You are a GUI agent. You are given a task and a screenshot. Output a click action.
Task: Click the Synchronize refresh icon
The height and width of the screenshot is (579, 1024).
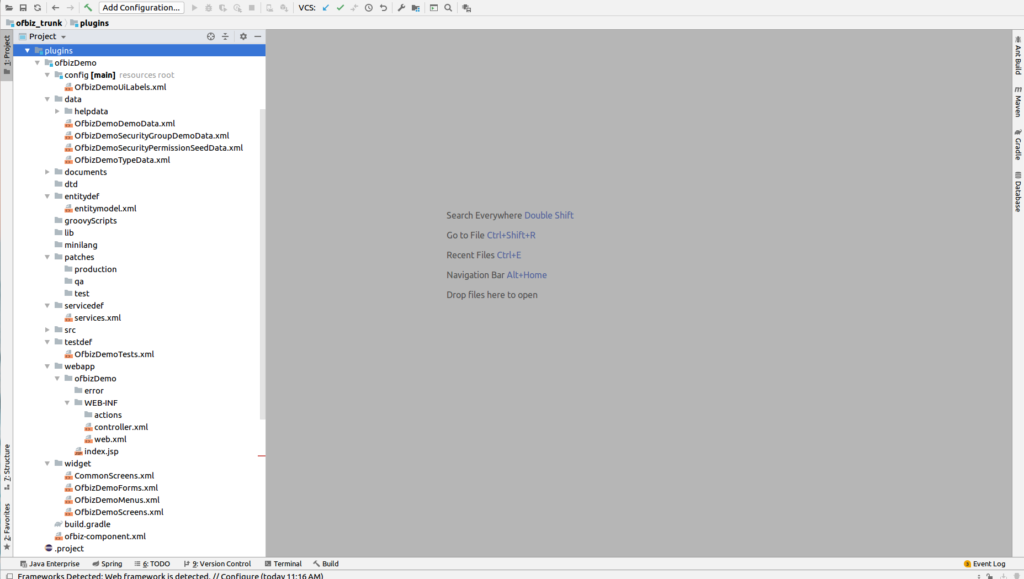[37, 8]
